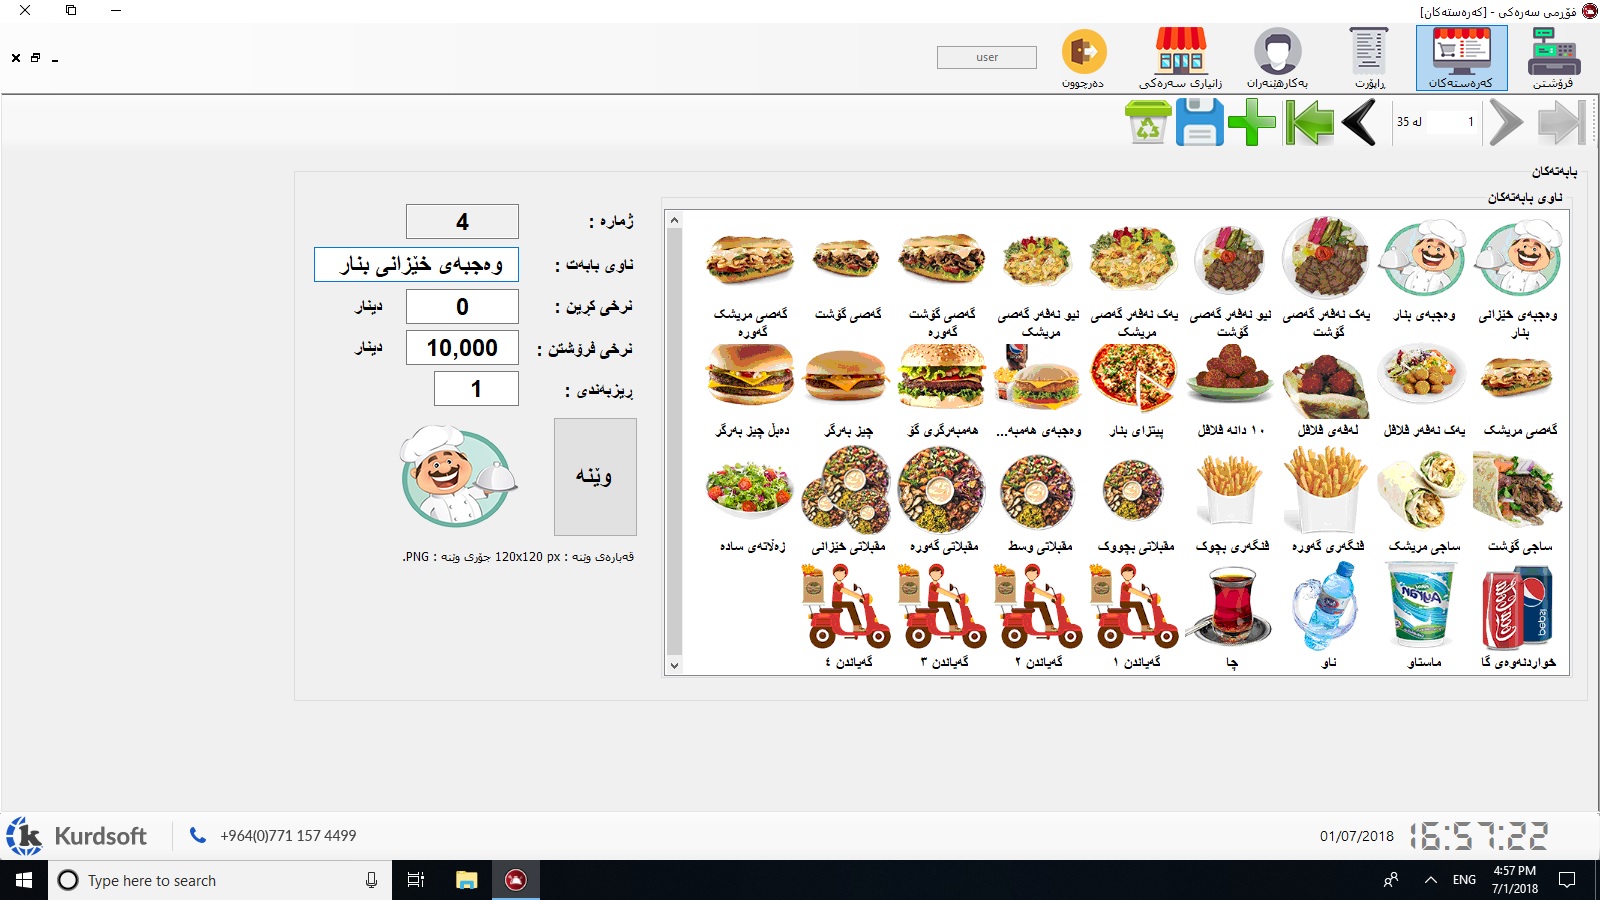Viewport: 1600px width, 900px height.
Task: Select the second chef meal item
Action: (1423, 270)
